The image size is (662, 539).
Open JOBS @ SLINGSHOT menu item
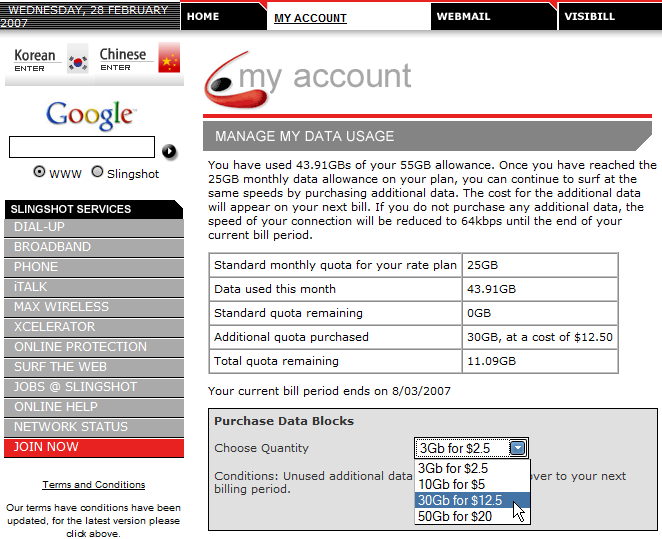click(x=94, y=387)
